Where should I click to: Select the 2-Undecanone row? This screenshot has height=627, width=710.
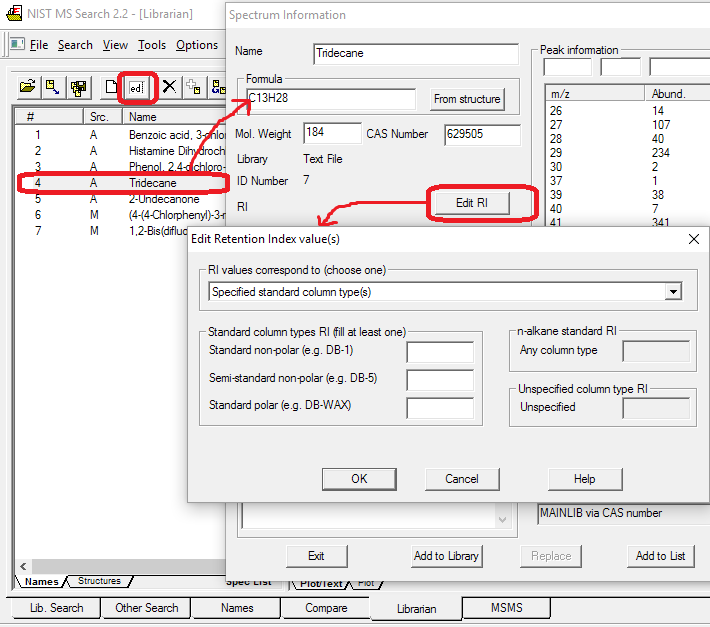[x=122, y=199]
